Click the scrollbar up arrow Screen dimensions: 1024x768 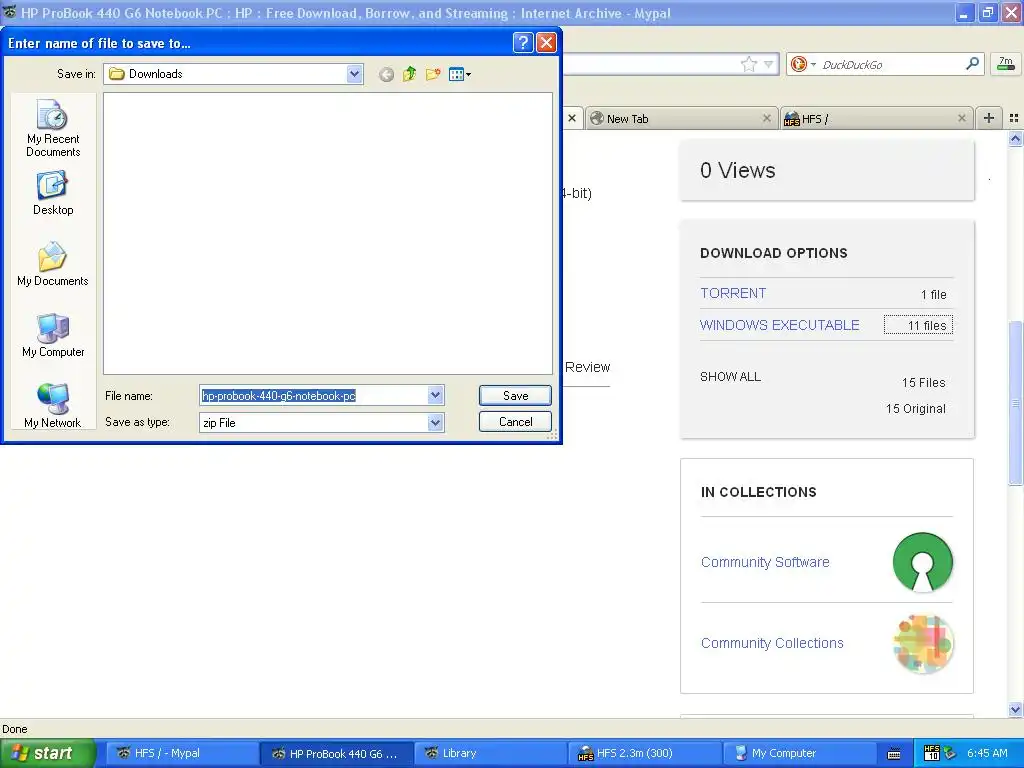(1015, 138)
